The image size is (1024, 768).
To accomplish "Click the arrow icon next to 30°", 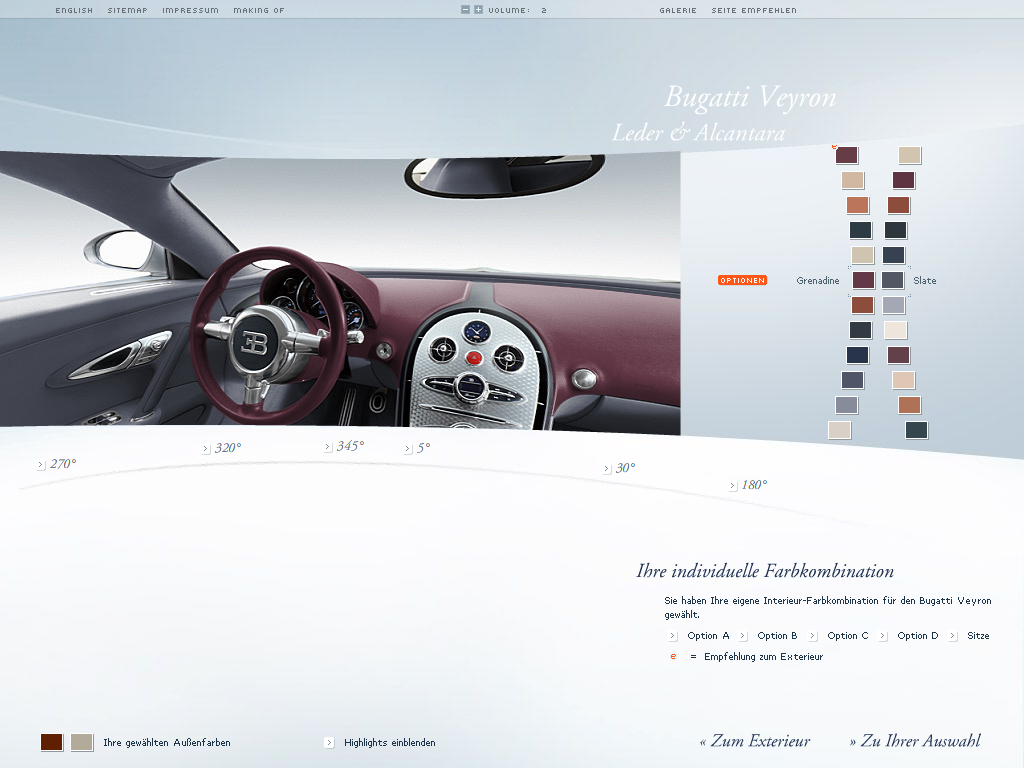I will click(x=607, y=469).
